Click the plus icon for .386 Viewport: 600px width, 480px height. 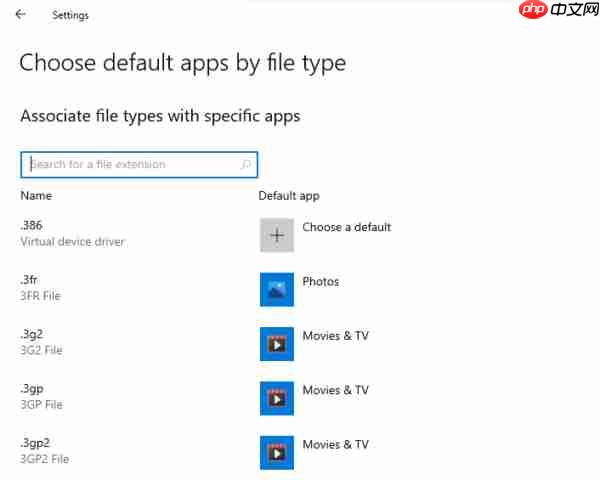click(x=277, y=235)
